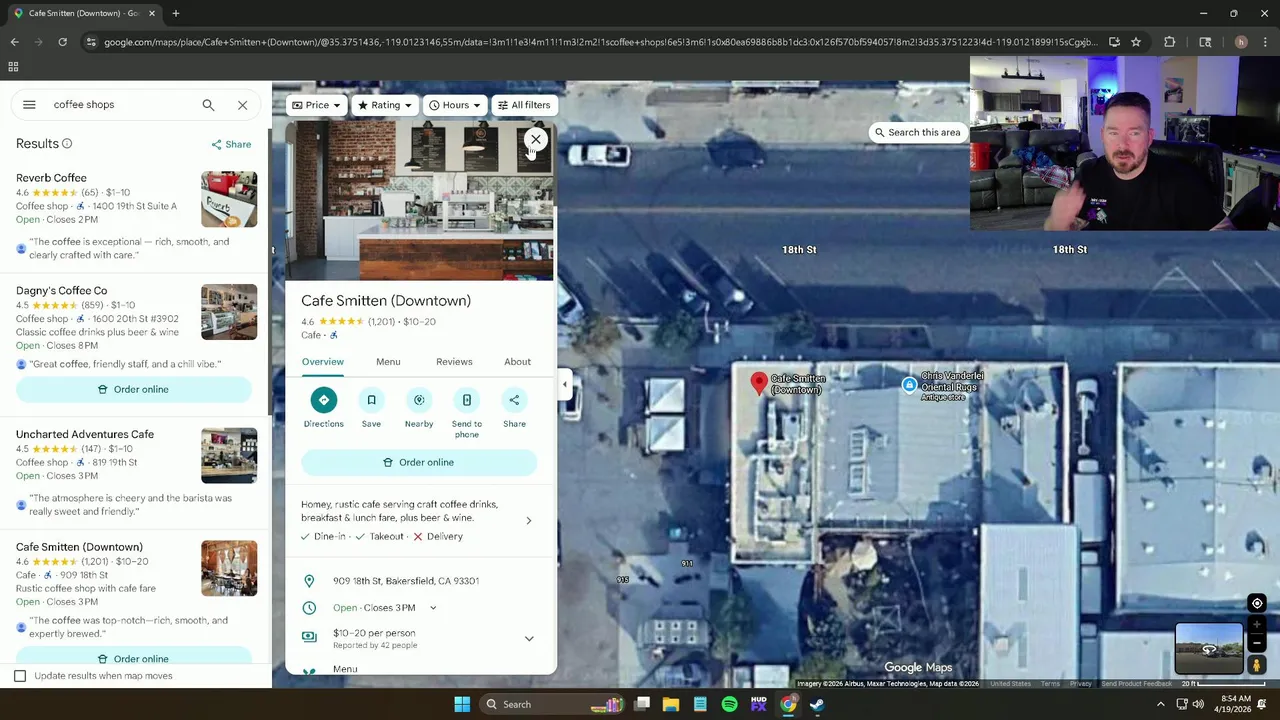Open the Google Maps hamburger menu
This screenshot has height=720, width=1280.
(29, 105)
